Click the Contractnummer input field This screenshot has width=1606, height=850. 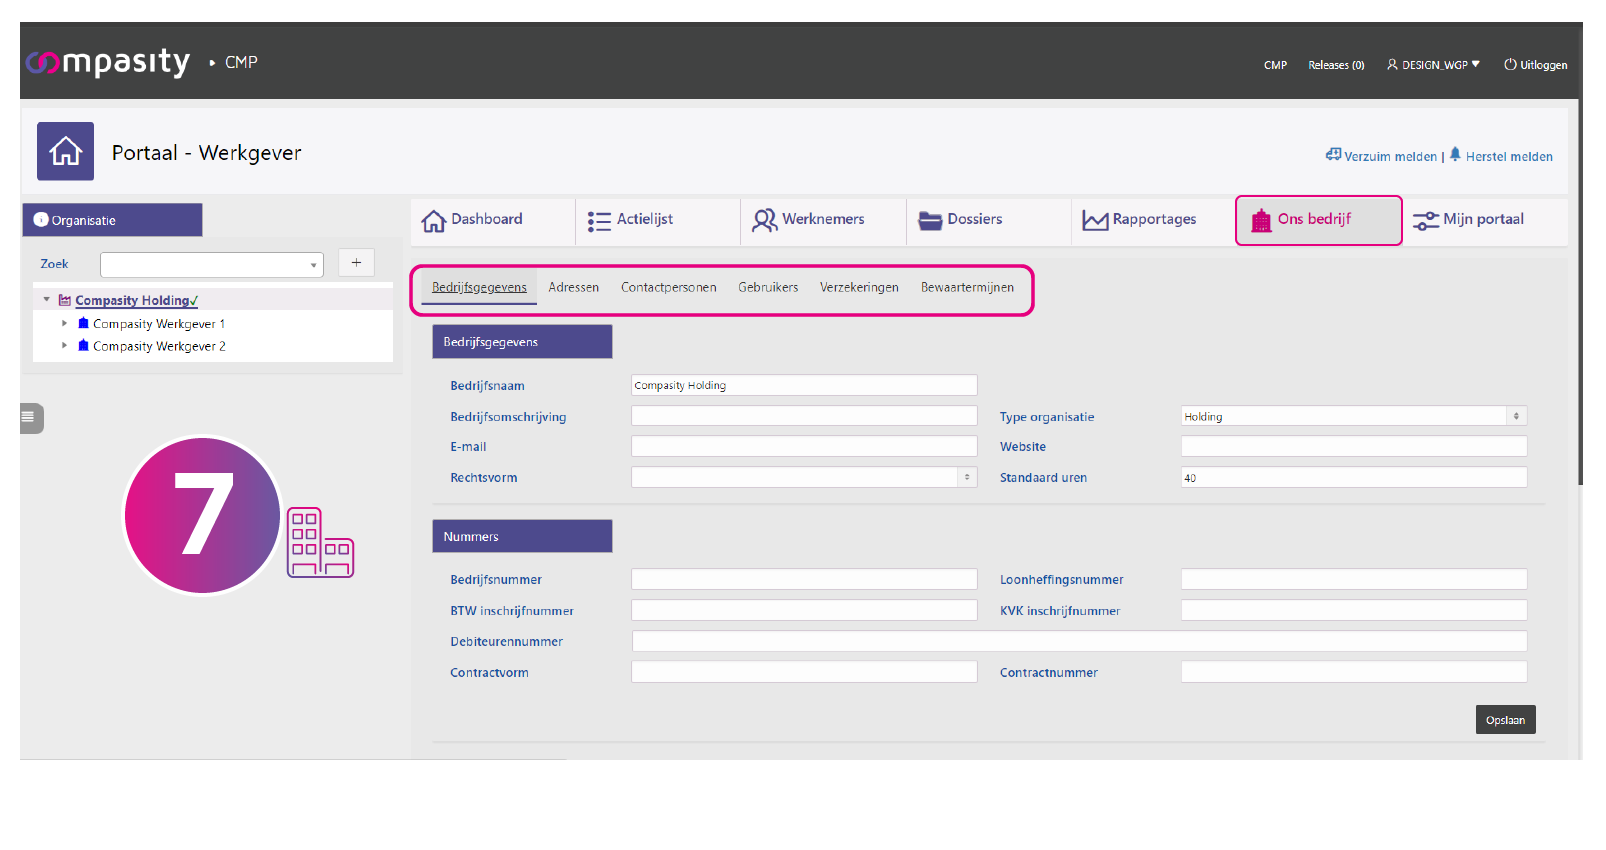tap(1354, 672)
